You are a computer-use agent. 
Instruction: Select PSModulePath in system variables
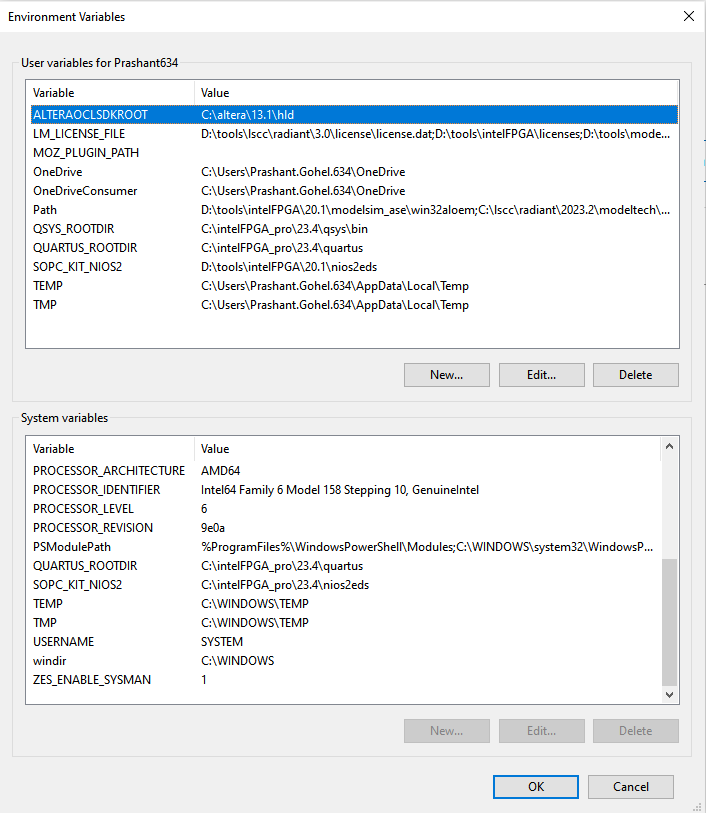pos(73,547)
